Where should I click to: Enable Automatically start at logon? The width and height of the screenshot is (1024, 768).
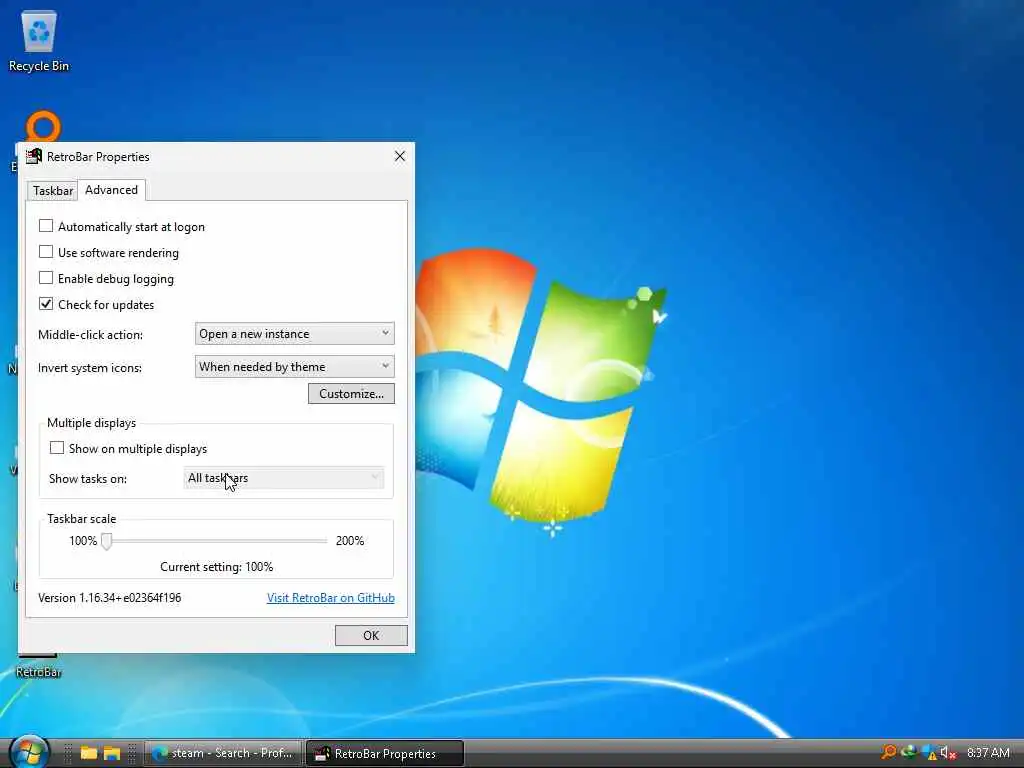(x=46, y=226)
